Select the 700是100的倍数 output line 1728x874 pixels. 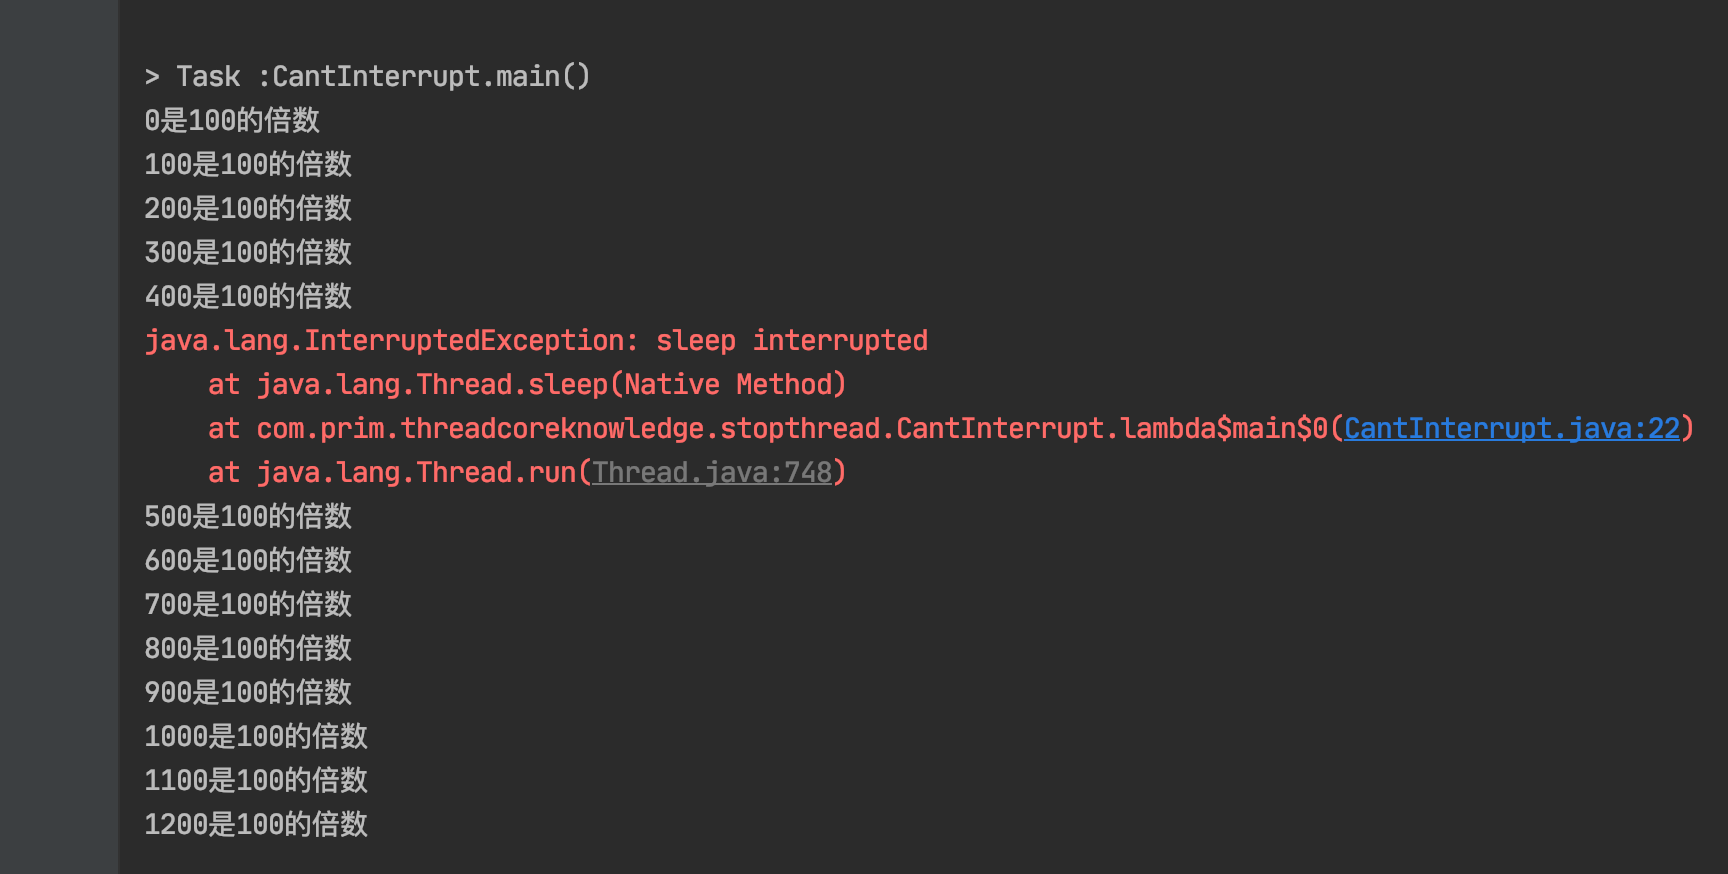(248, 605)
